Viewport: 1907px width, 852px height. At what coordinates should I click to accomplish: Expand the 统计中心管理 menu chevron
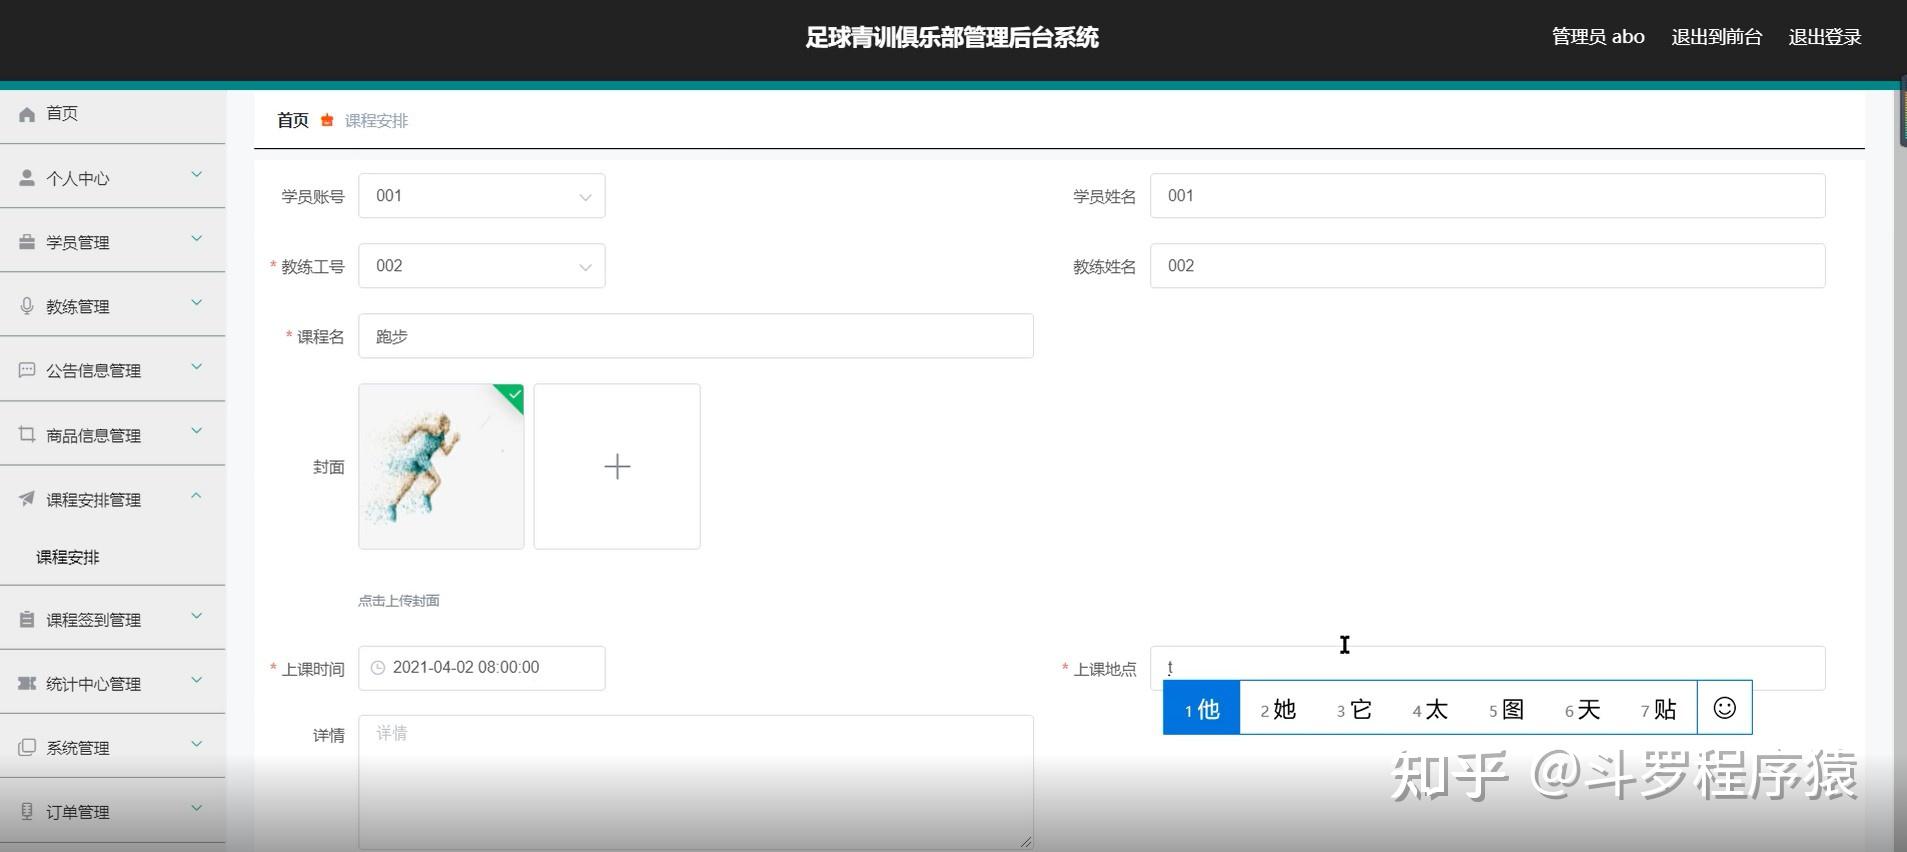[x=197, y=680]
